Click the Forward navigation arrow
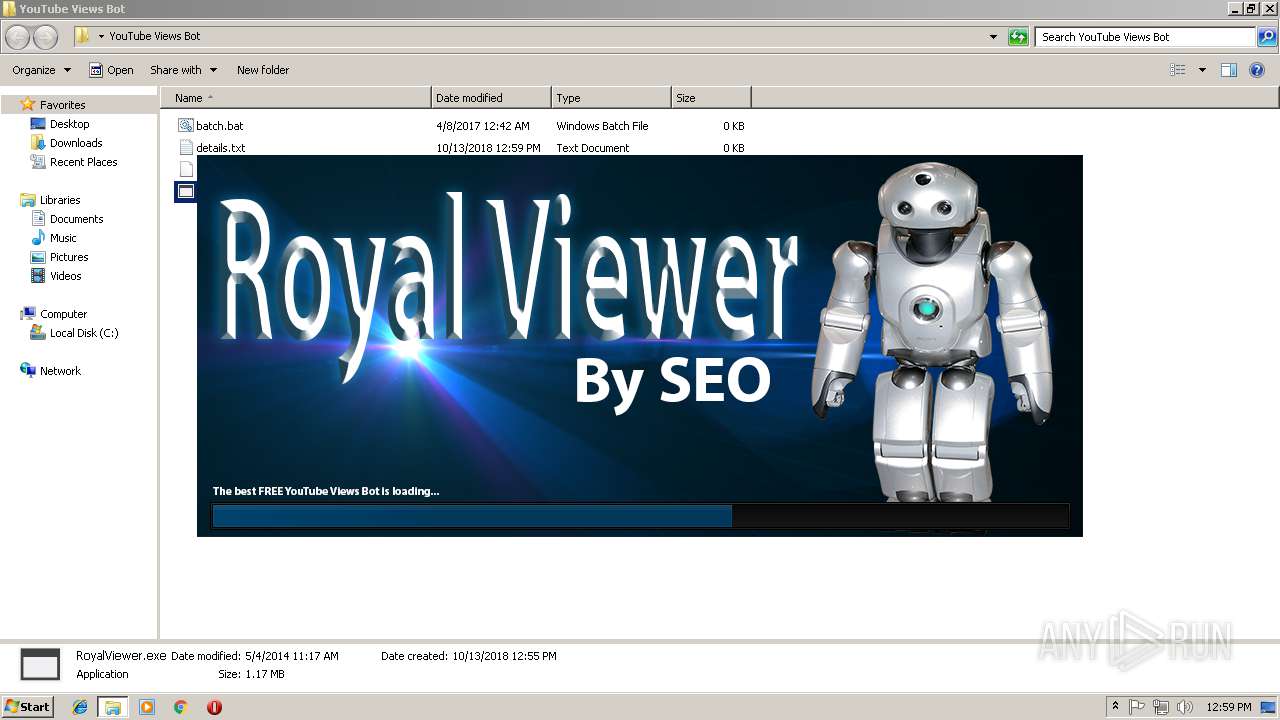The height and width of the screenshot is (720, 1280). (x=45, y=37)
